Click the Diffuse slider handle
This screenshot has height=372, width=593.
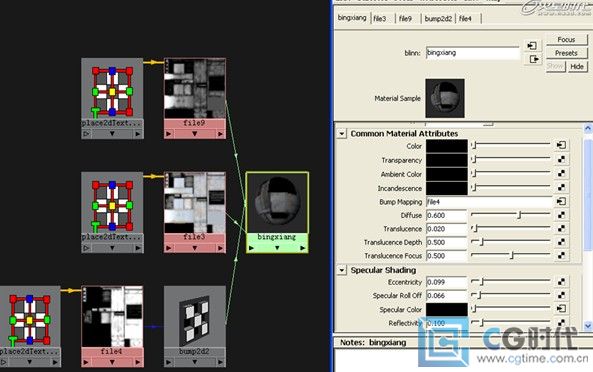point(519,215)
